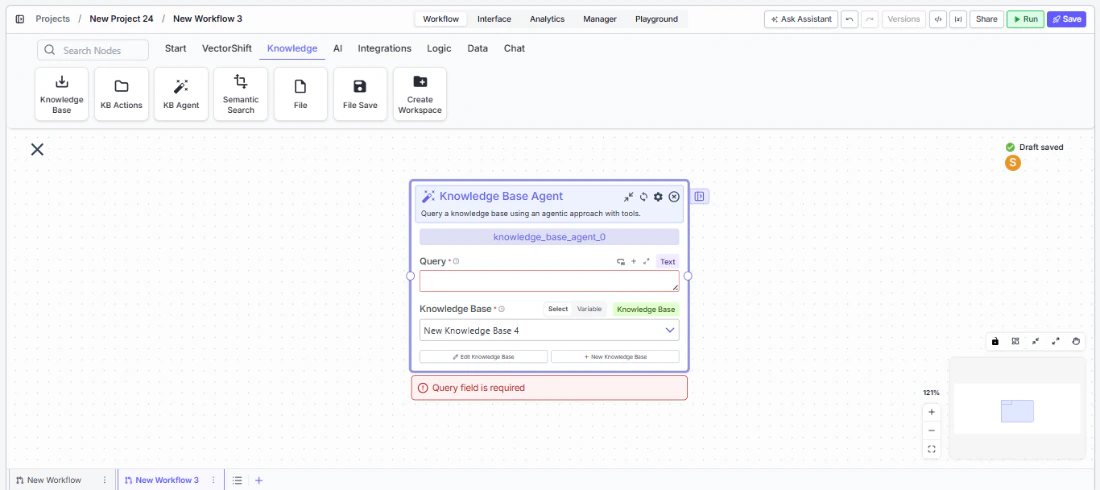
Task: Click the Ask Assistant button
Action: coord(801,19)
